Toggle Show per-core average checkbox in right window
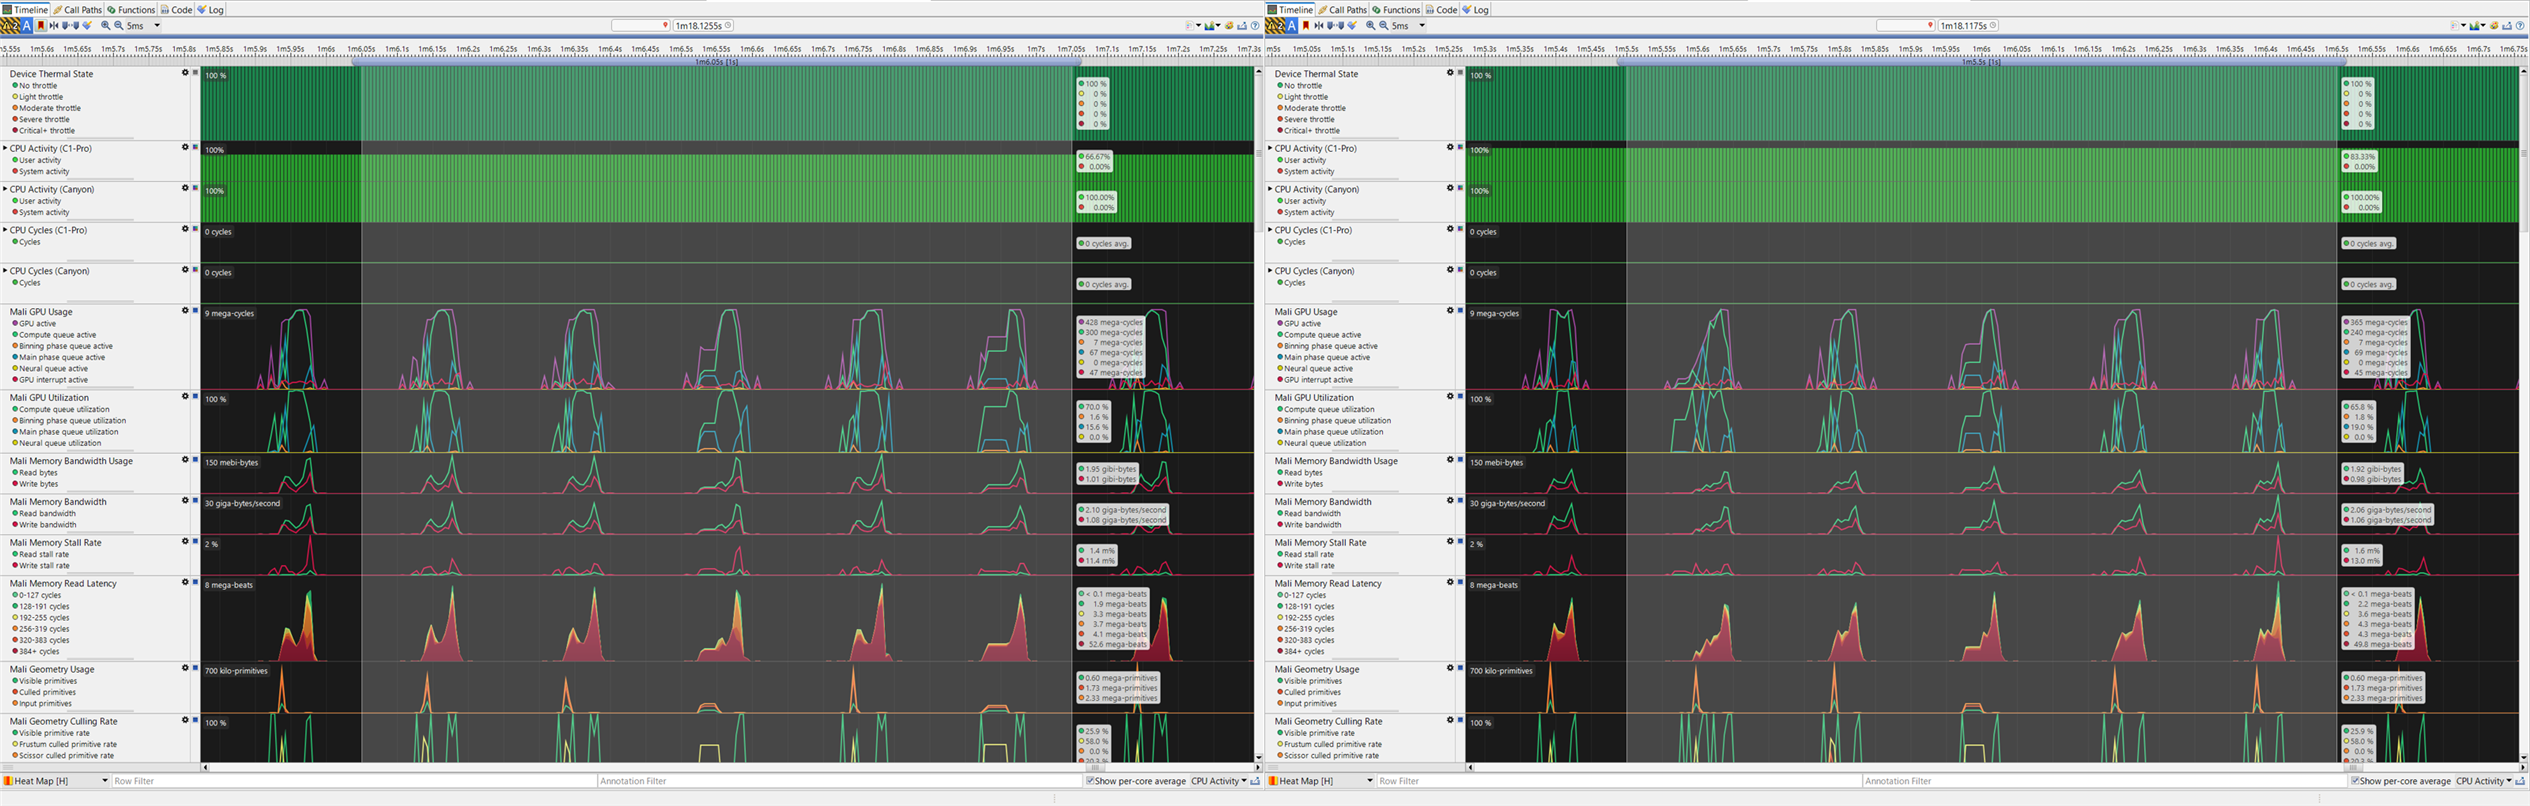 click(2355, 781)
